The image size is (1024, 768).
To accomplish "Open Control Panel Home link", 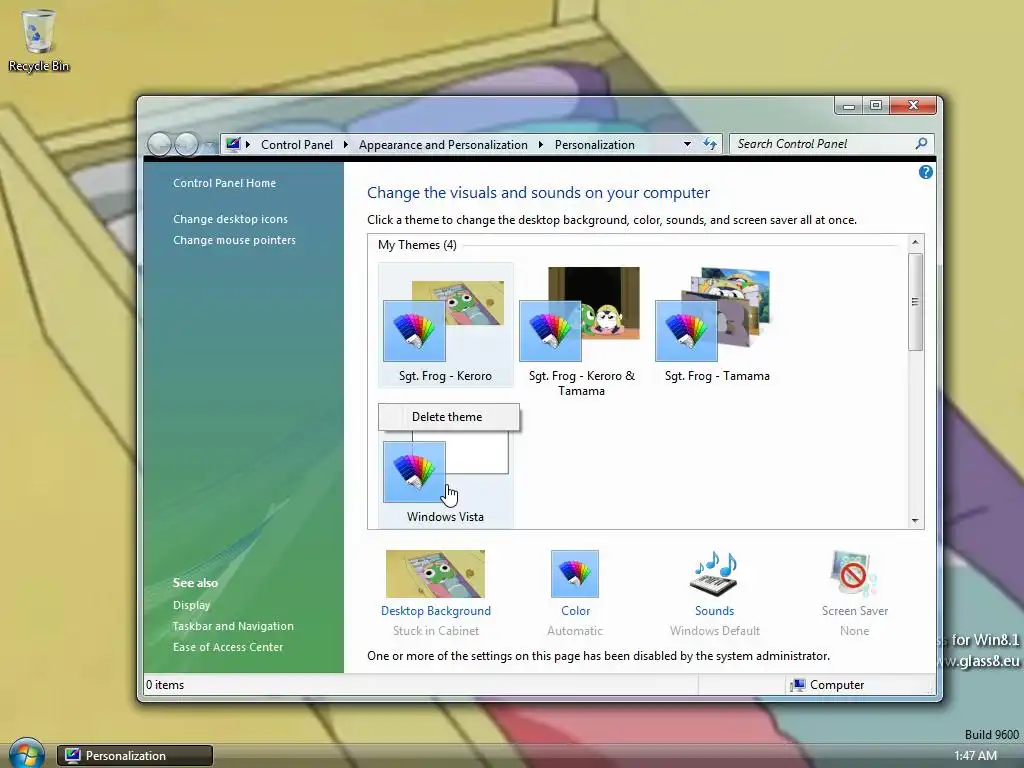I will pos(224,183).
